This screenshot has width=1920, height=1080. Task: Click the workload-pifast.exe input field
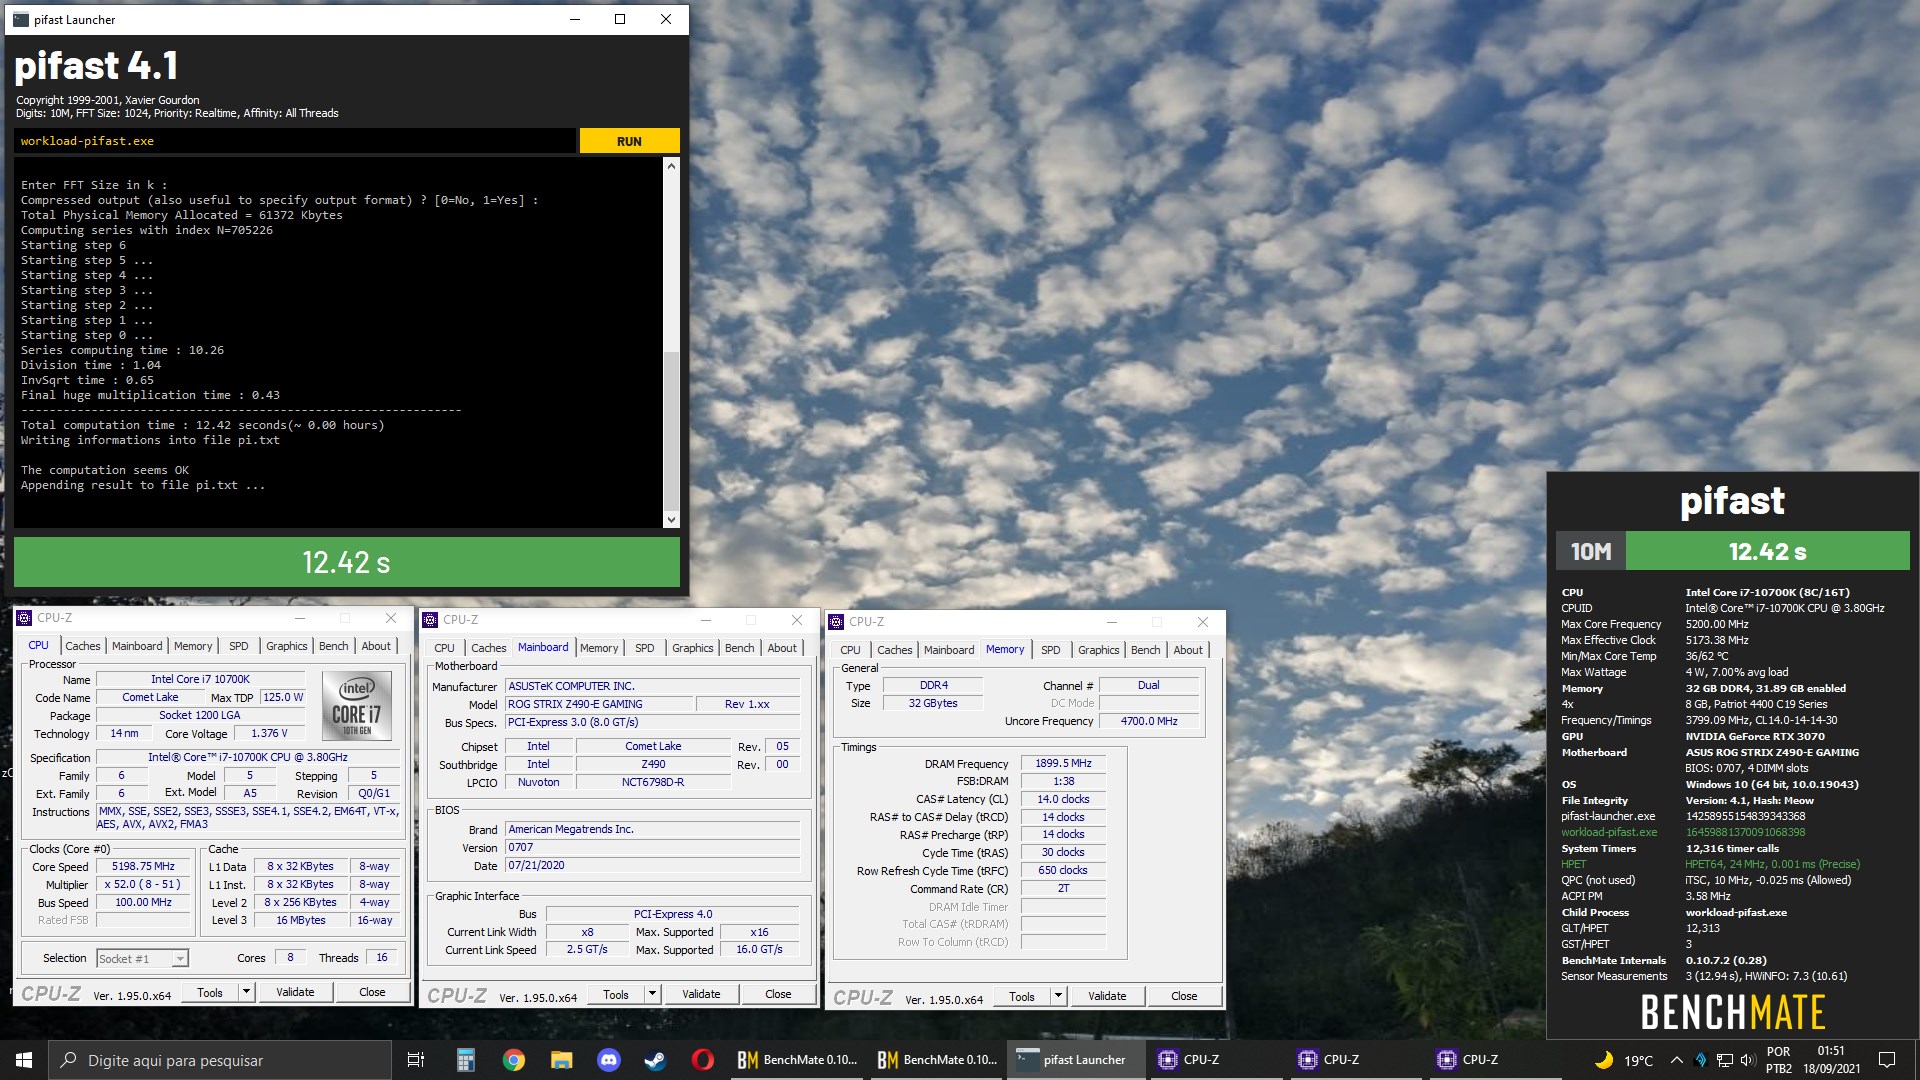click(295, 141)
